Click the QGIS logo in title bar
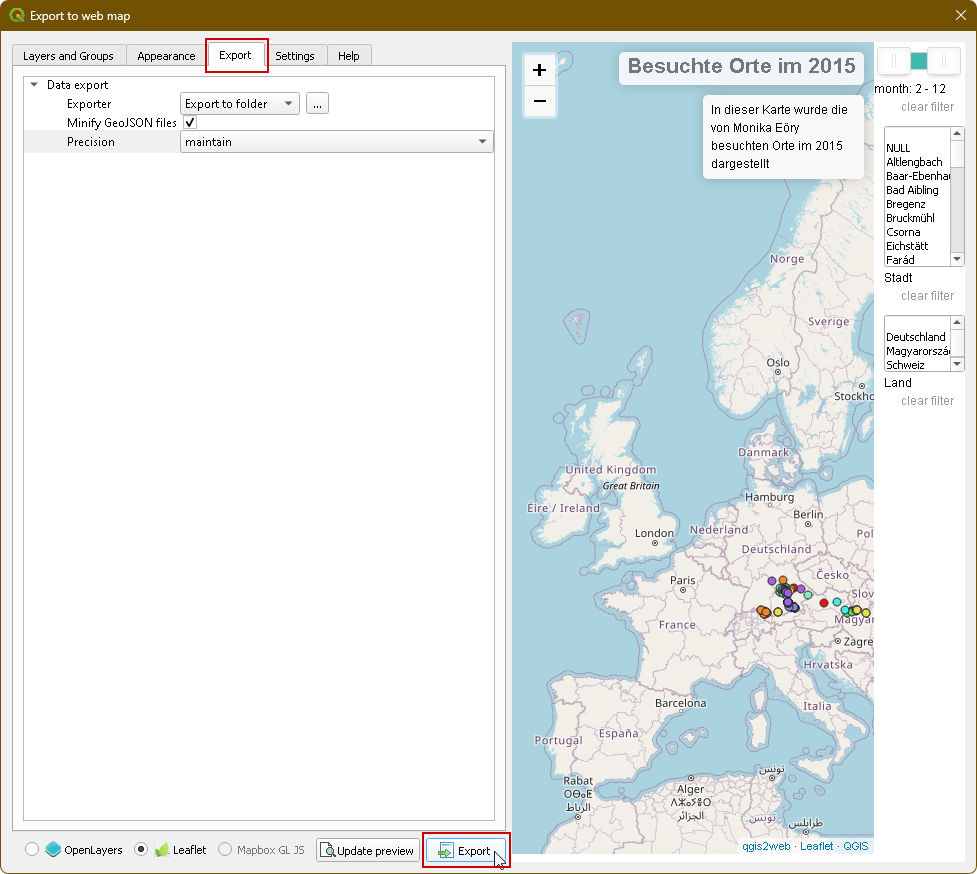Viewport: 977px width, 874px height. [16, 15]
